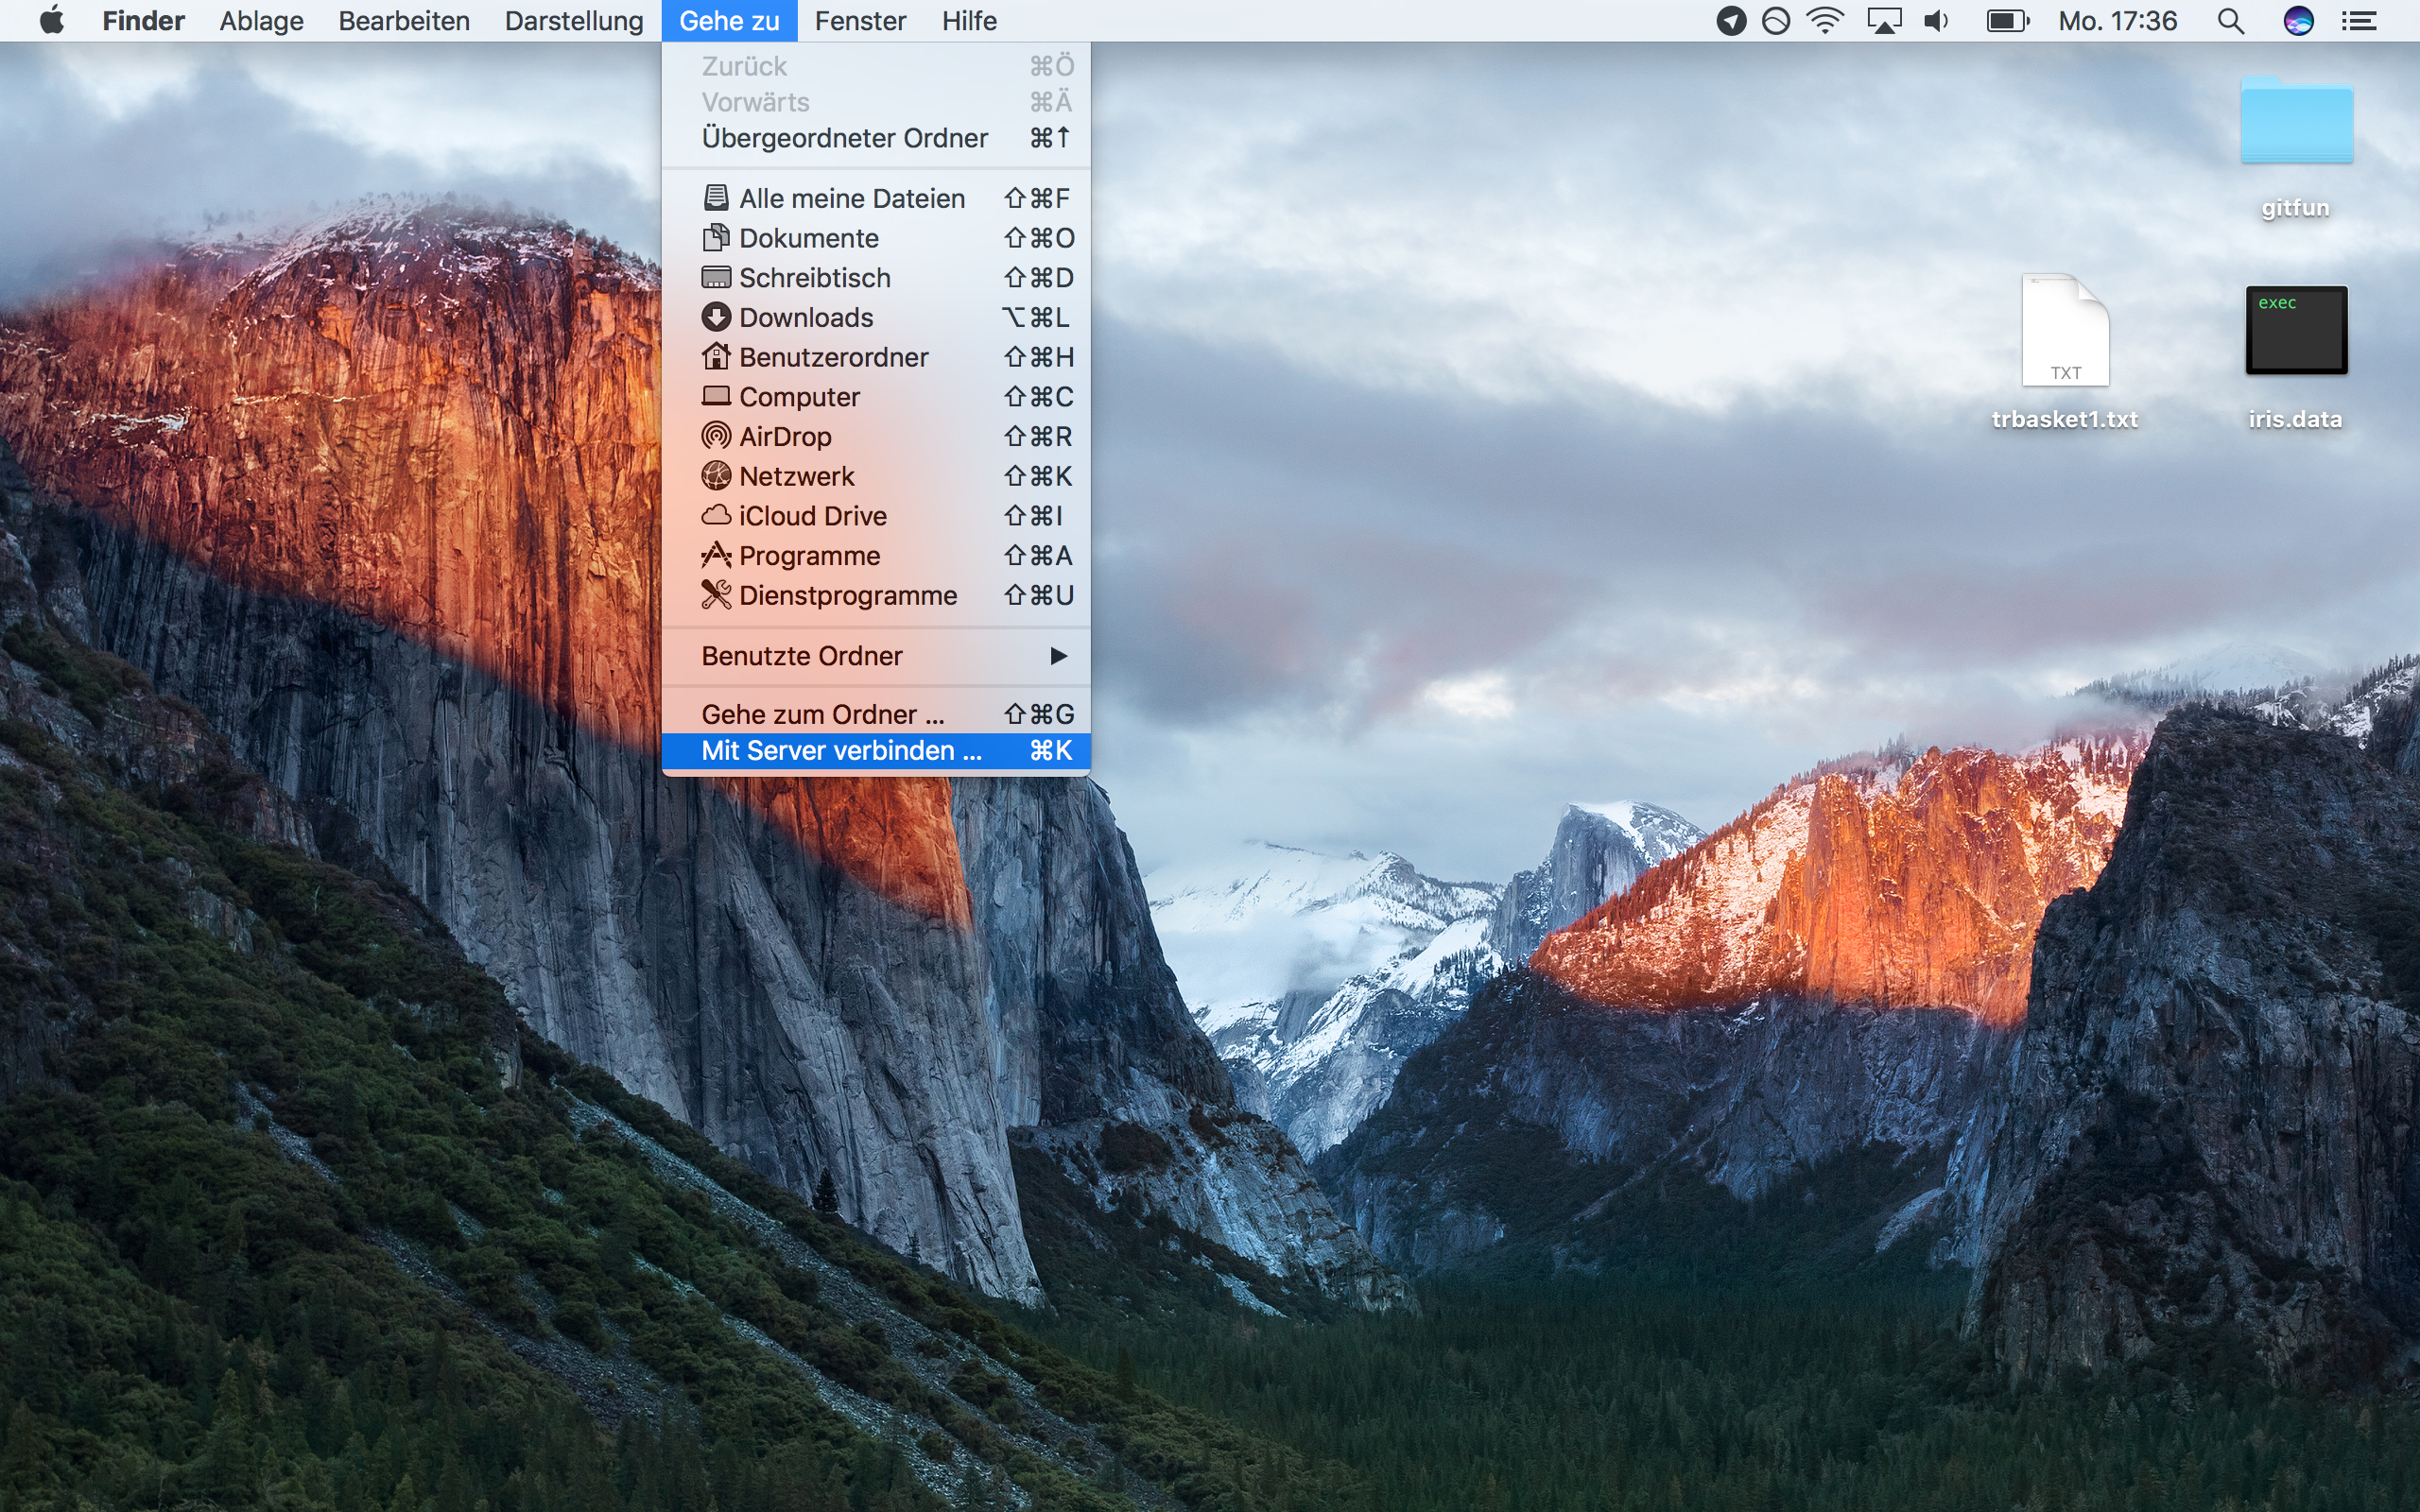
Task: Select the iris.data exec file
Action: point(2296,330)
